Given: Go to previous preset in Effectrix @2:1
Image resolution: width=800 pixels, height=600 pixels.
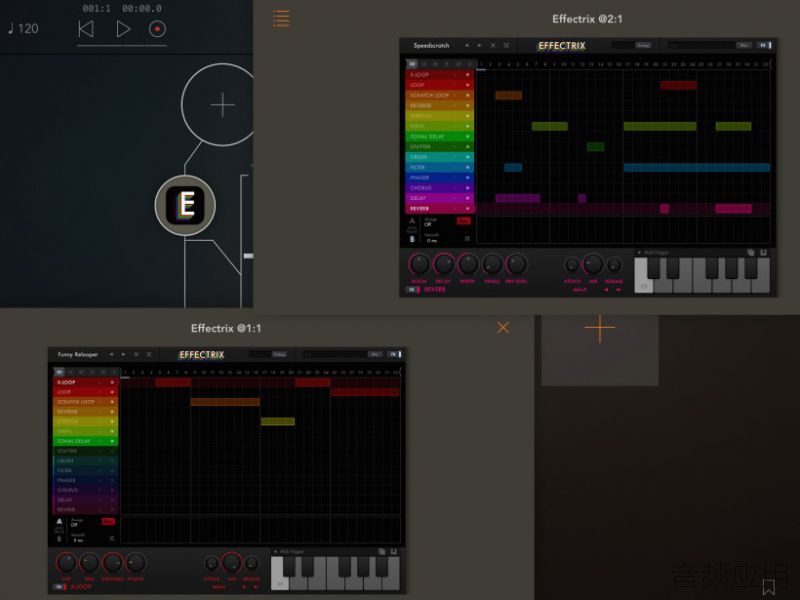Looking at the screenshot, I should pyautogui.click(x=467, y=45).
